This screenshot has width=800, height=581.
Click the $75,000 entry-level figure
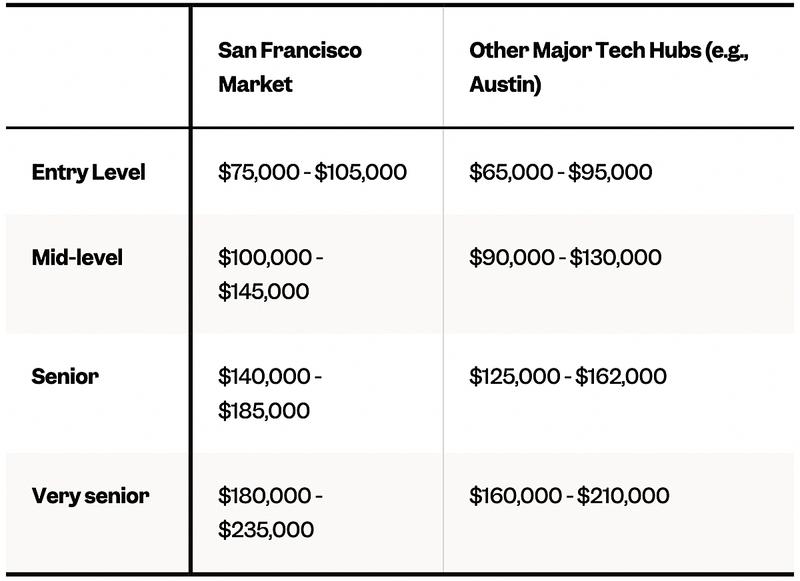pyautogui.click(x=258, y=172)
